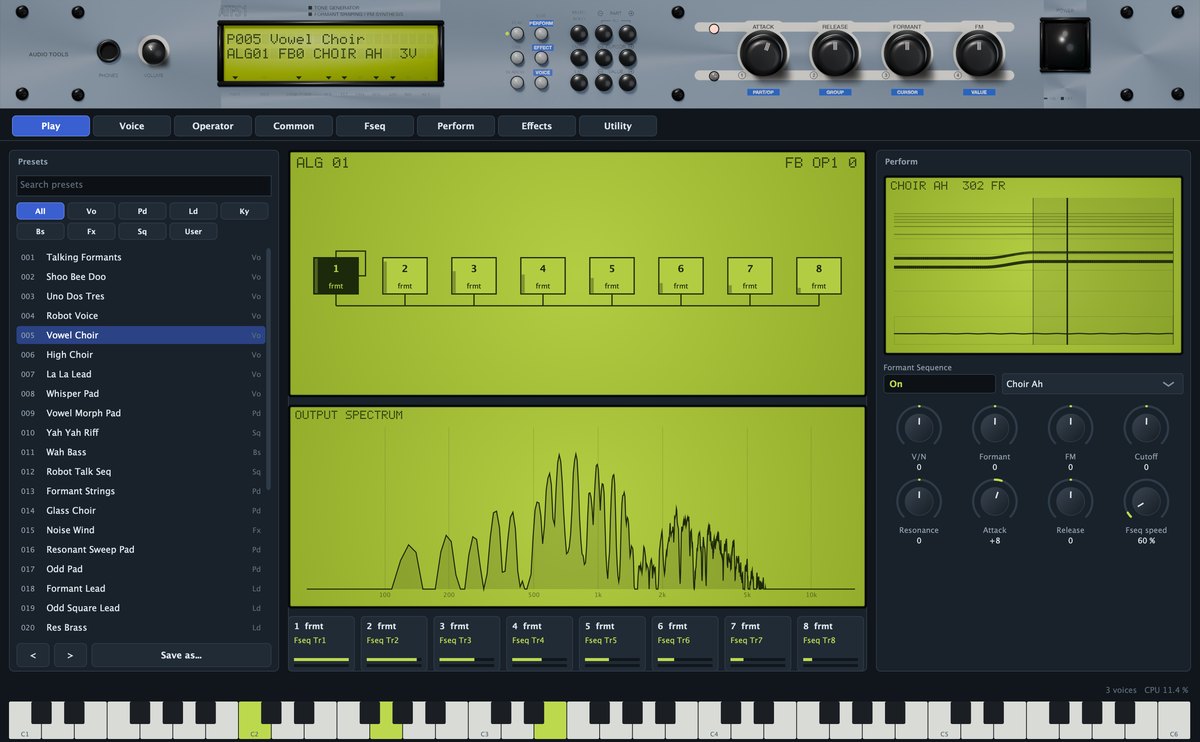The height and width of the screenshot is (742, 1200).
Task: Click the Fseq speed knob
Action: pyautogui.click(x=1146, y=499)
